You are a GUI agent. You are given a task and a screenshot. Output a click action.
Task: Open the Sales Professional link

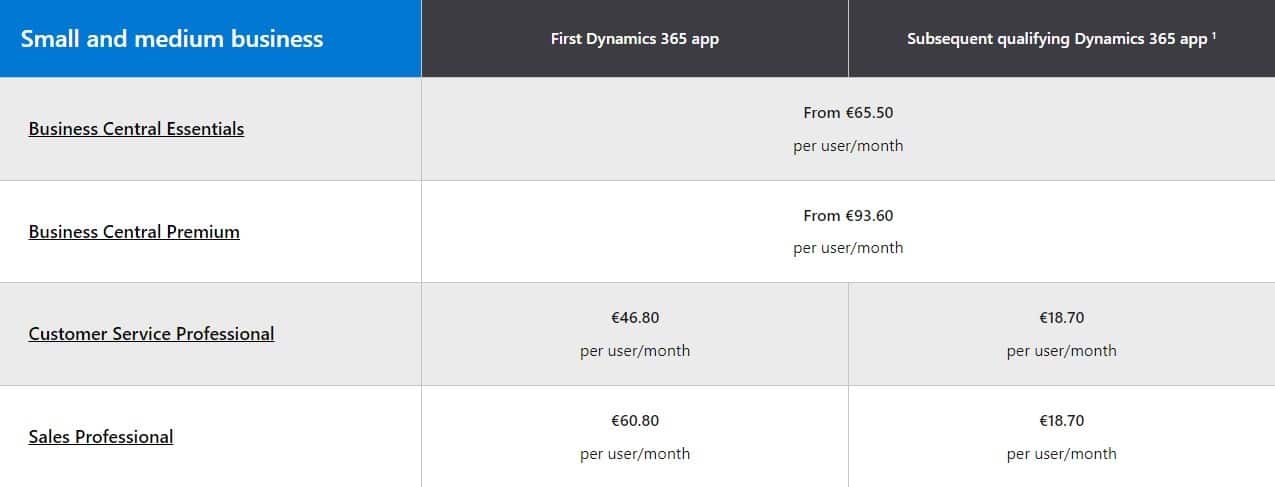coord(101,437)
